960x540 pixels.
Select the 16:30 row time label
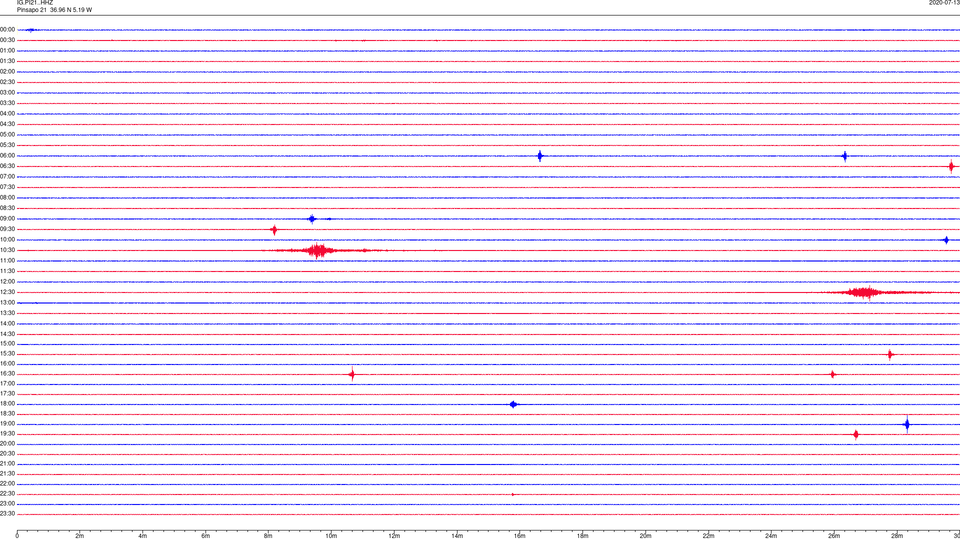tap(7, 373)
